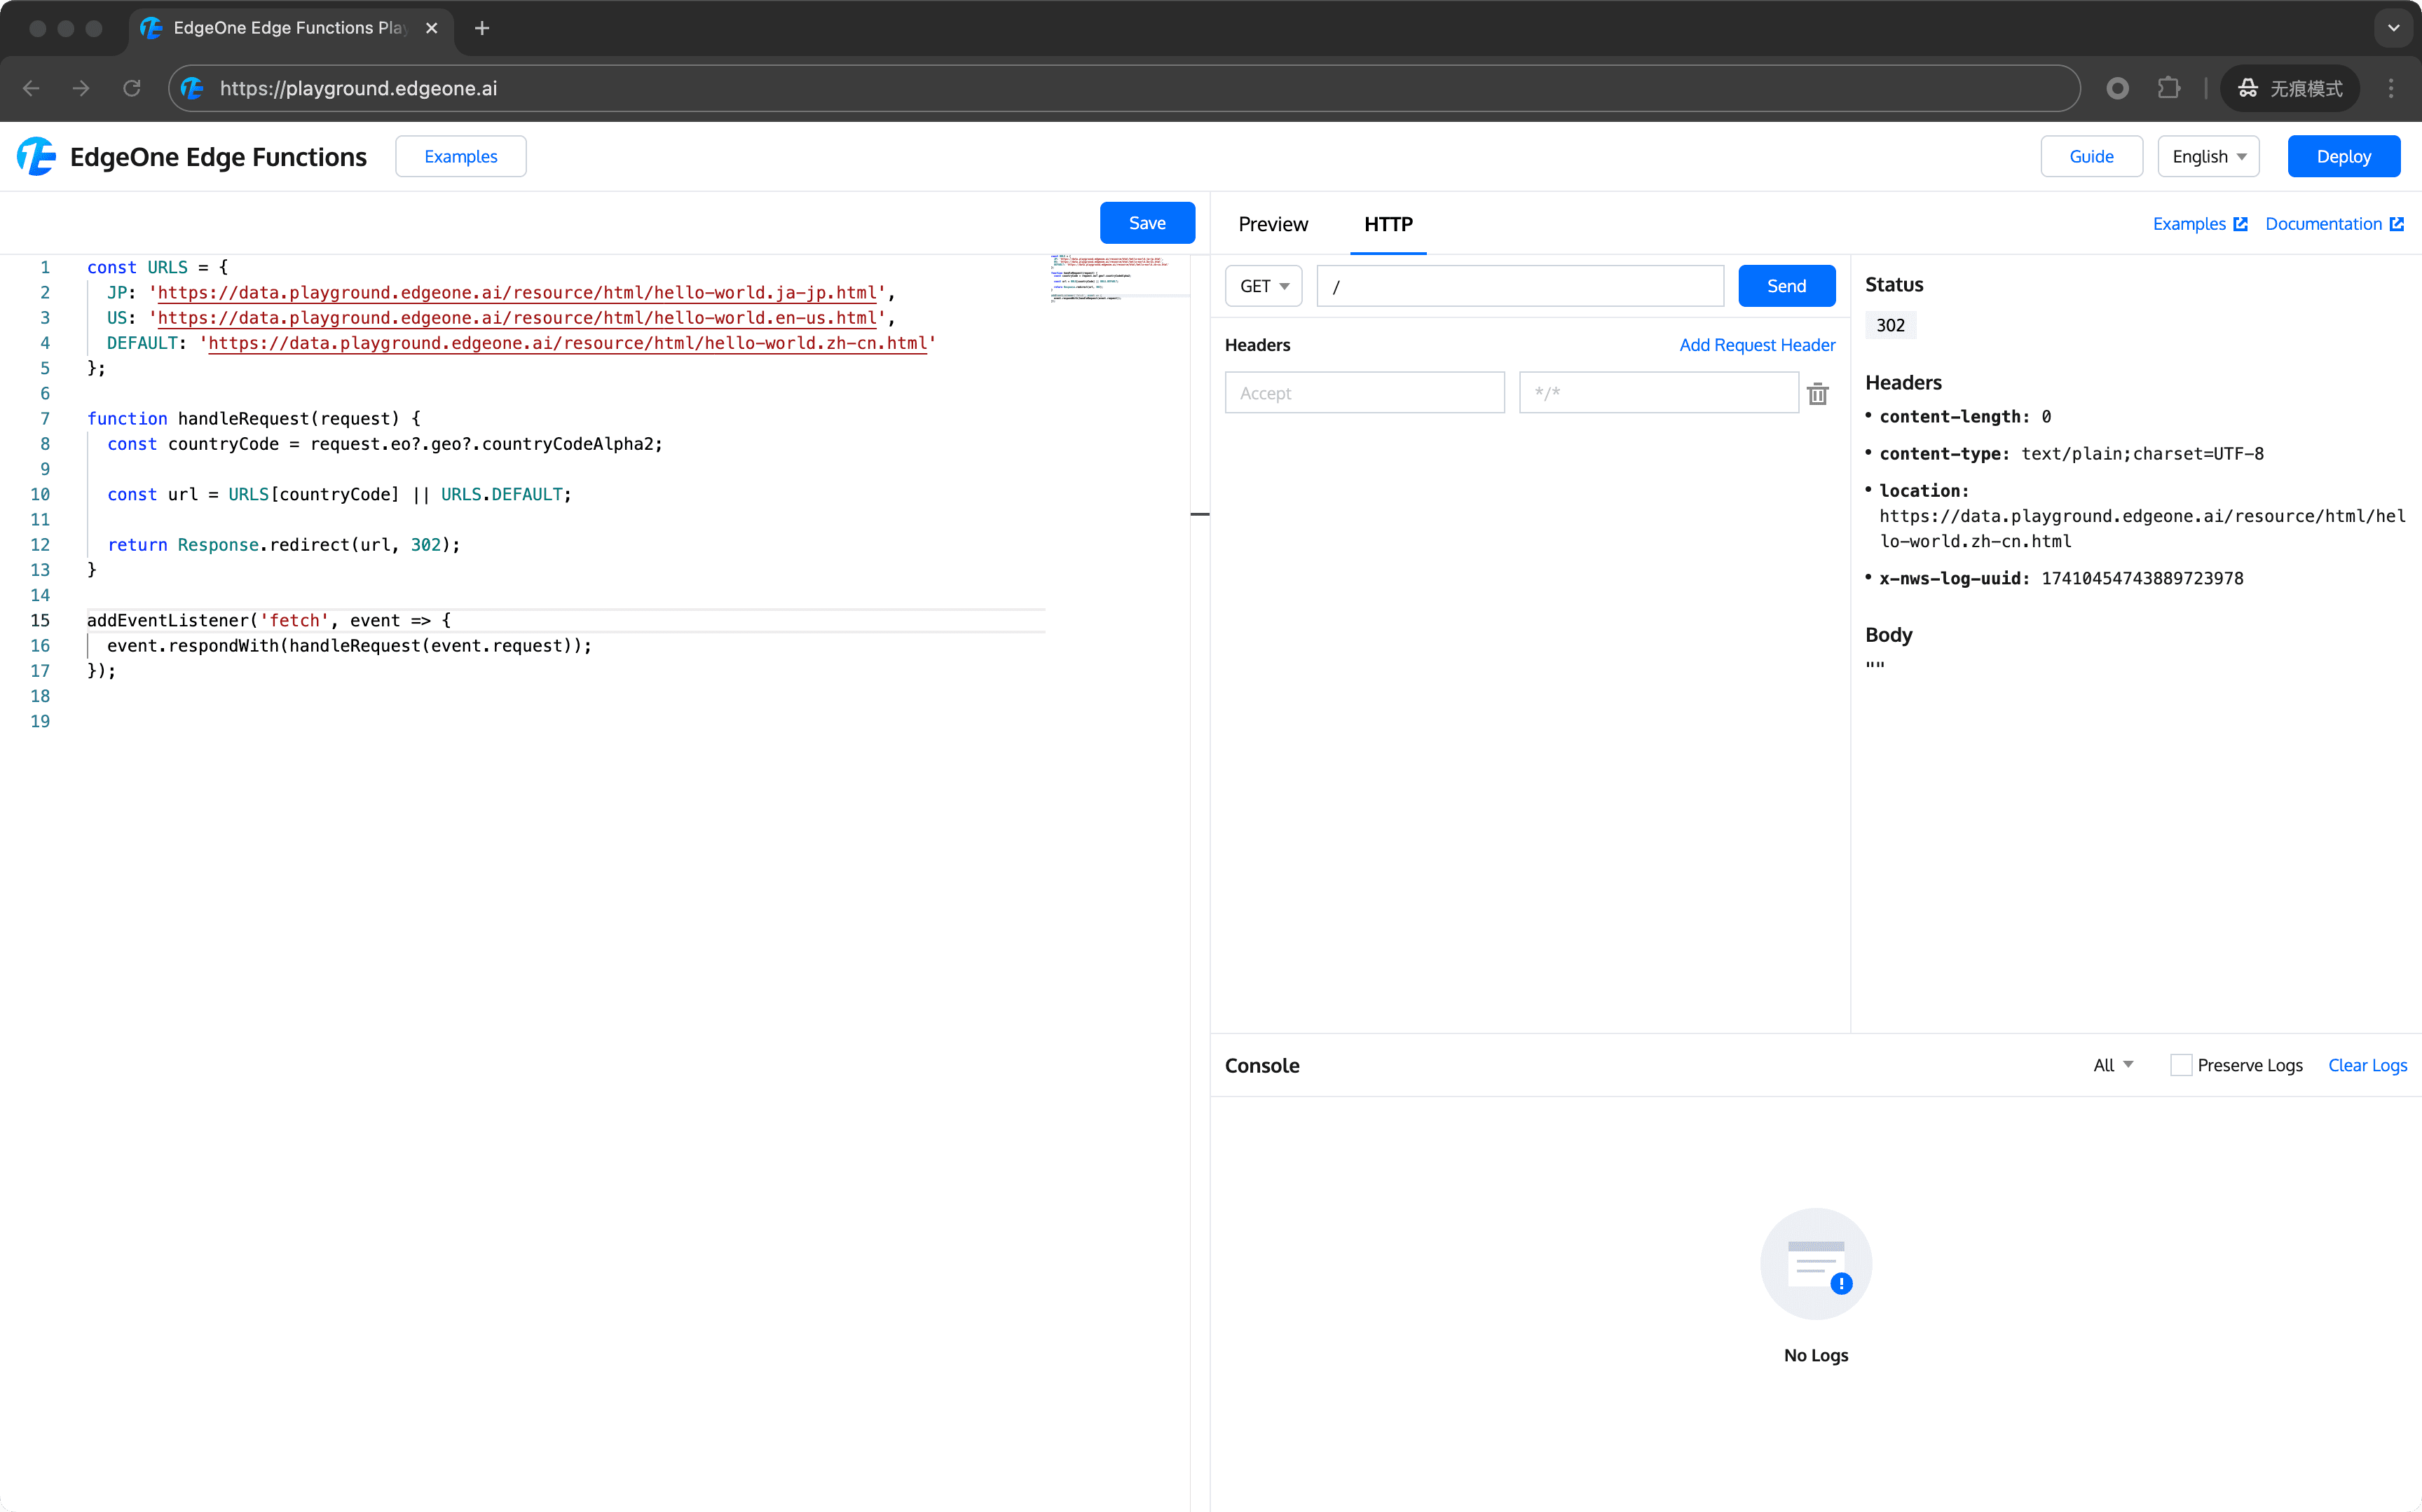2422x1512 pixels.
Task: Delete the Accept request header row
Action: (1818, 394)
